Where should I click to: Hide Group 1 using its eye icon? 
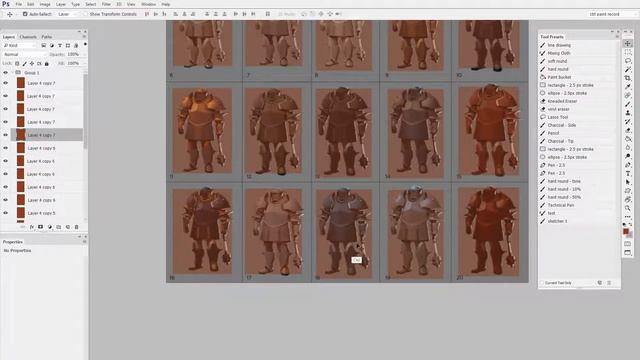coord(6,73)
